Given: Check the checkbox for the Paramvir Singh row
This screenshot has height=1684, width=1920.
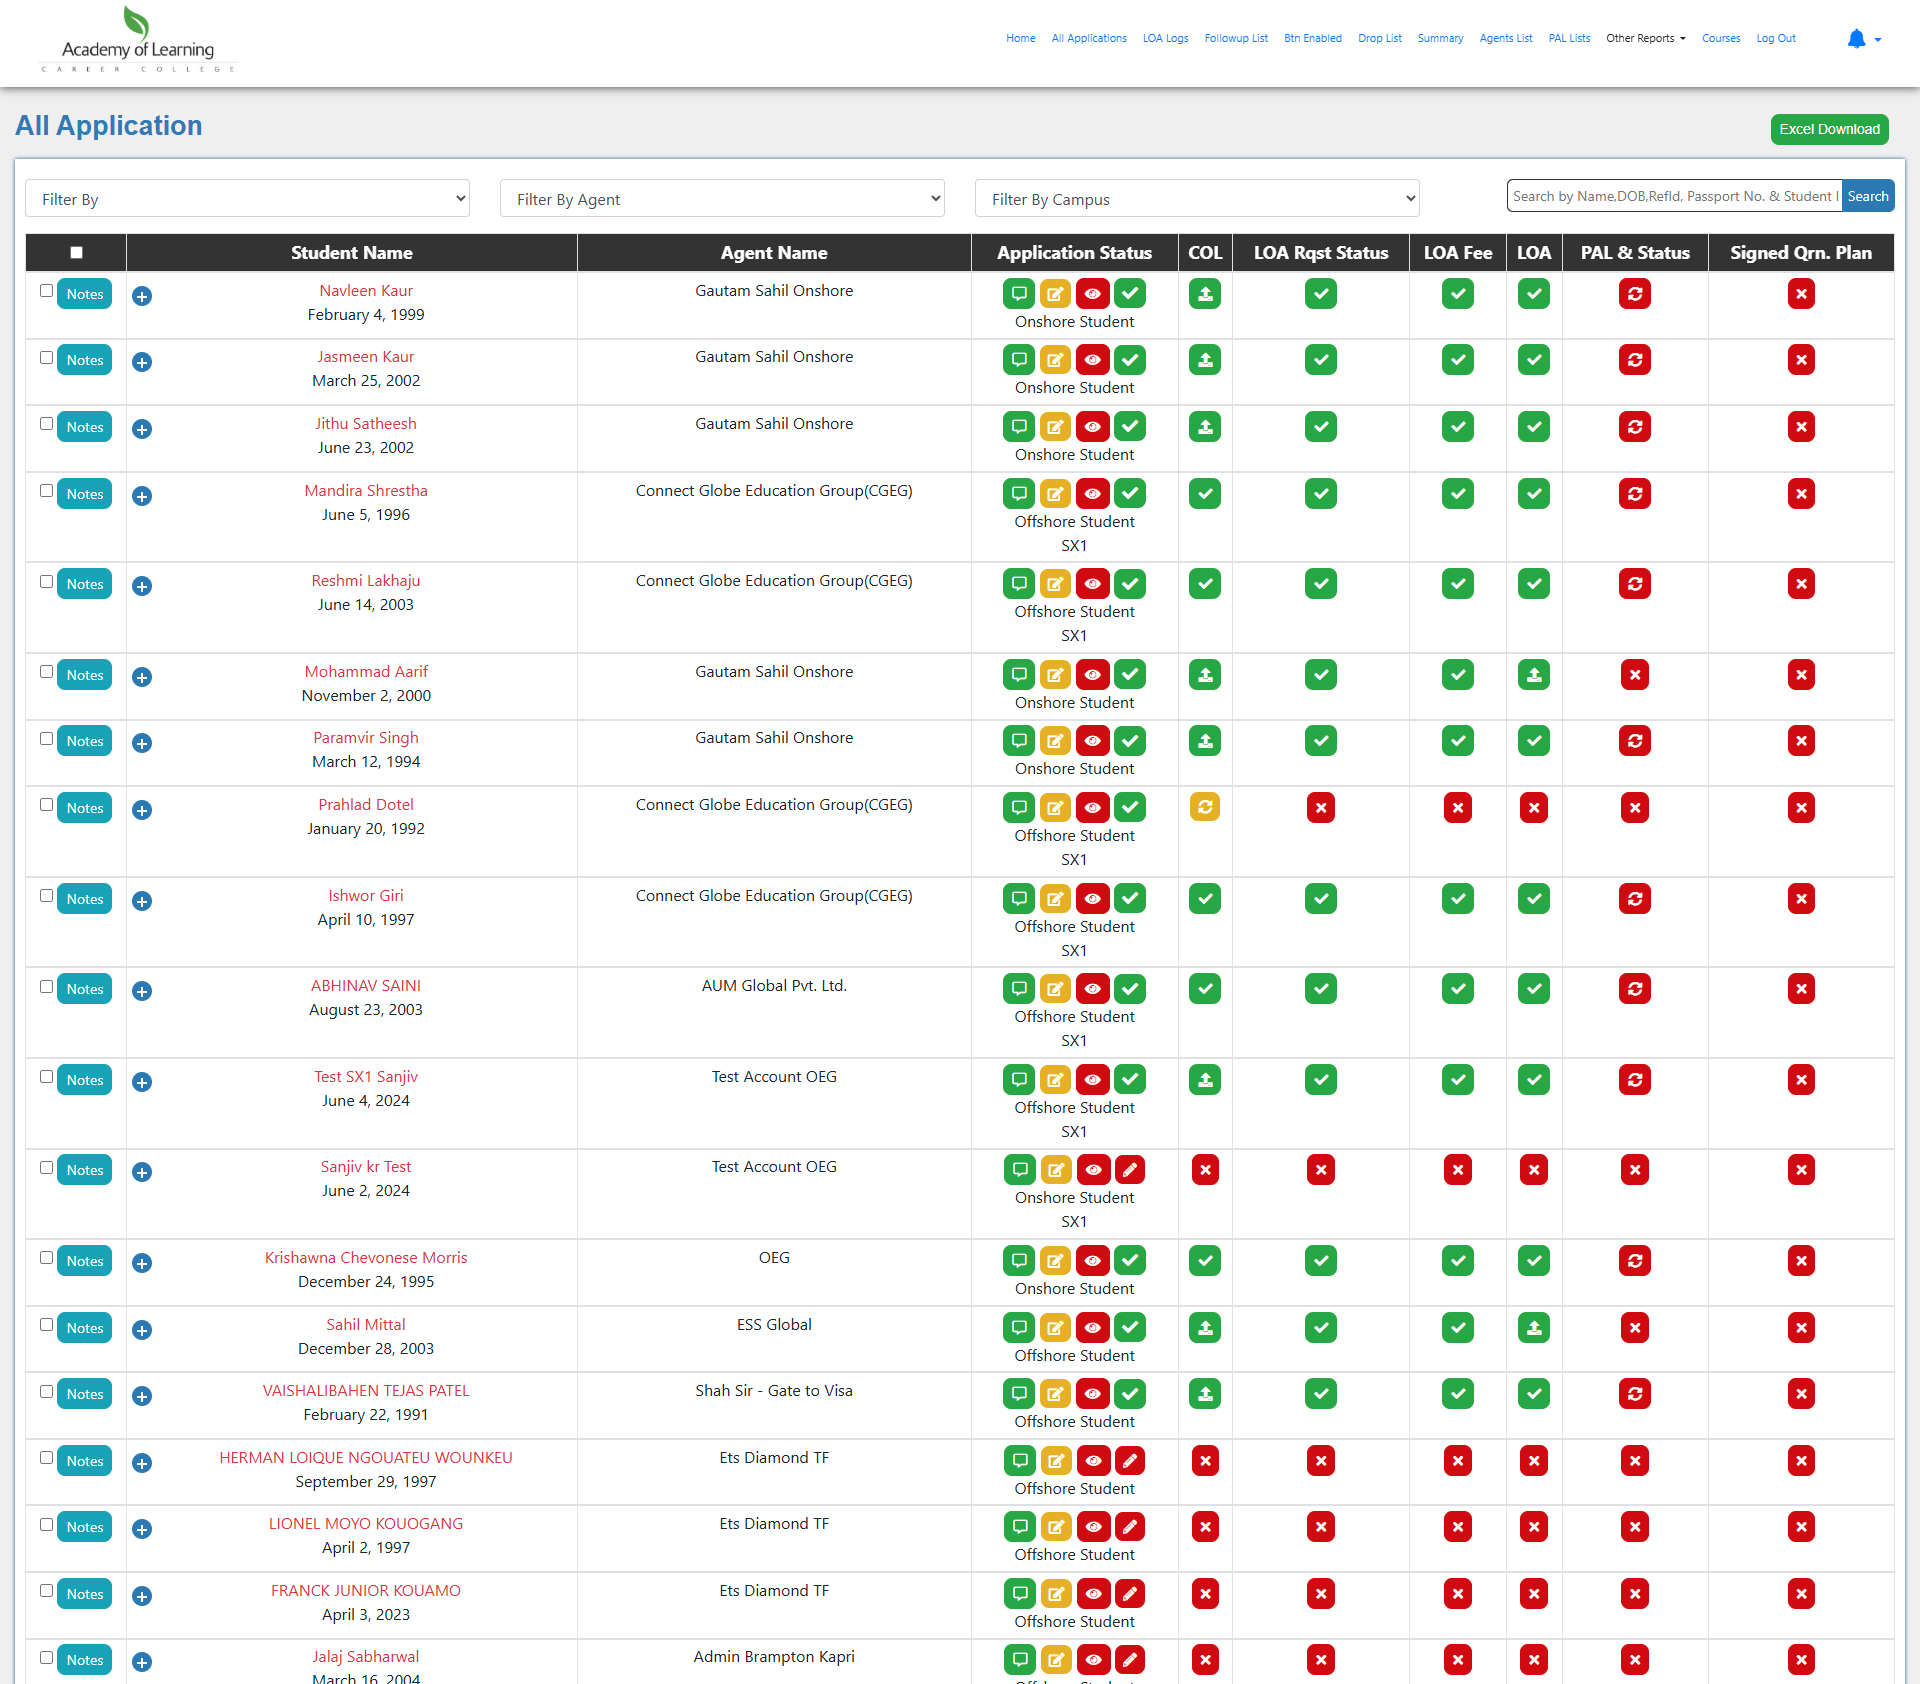Looking at the screenshot, I should tap(46, 739).
